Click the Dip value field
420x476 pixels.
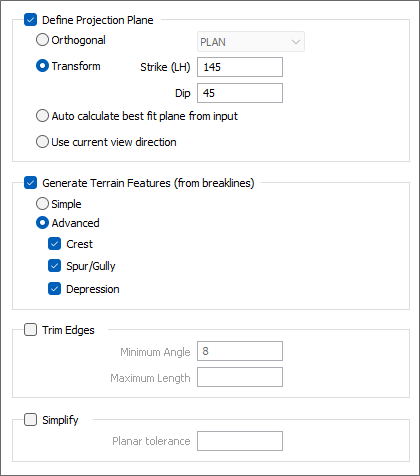click(x=240, y=93)
